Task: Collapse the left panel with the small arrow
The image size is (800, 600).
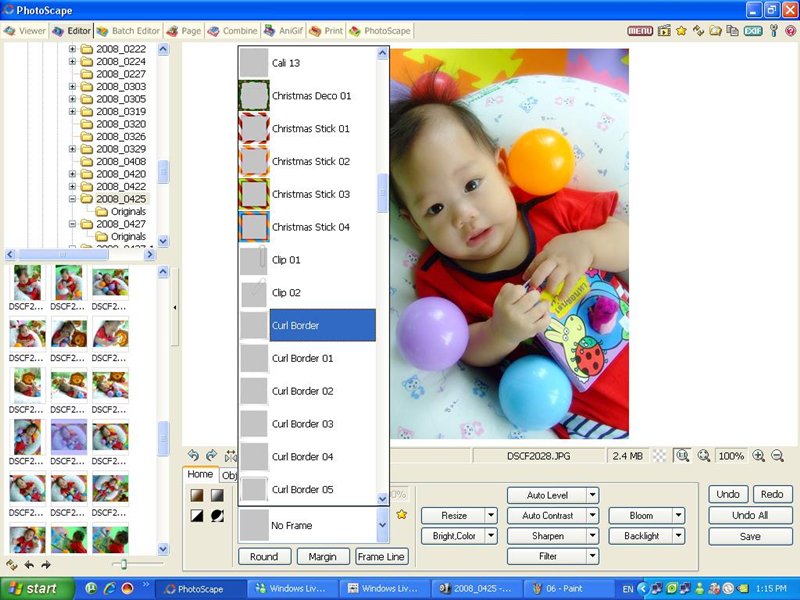Action: (175, 308)
